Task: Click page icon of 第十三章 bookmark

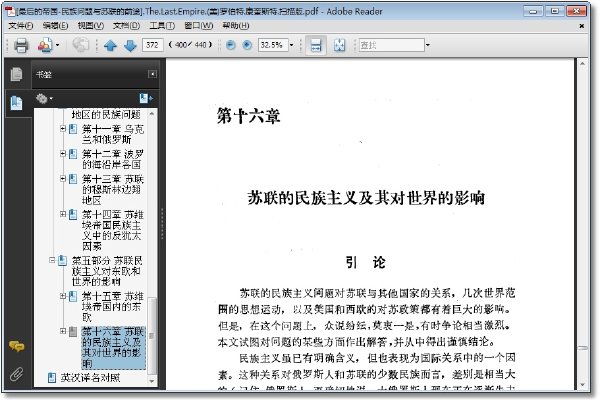Action: 73,179
